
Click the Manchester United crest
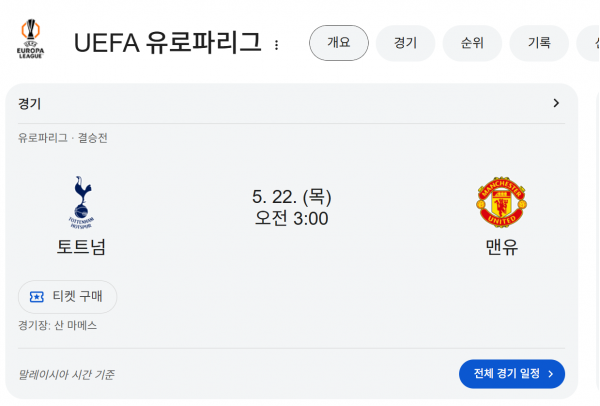[x=501, y=202]
